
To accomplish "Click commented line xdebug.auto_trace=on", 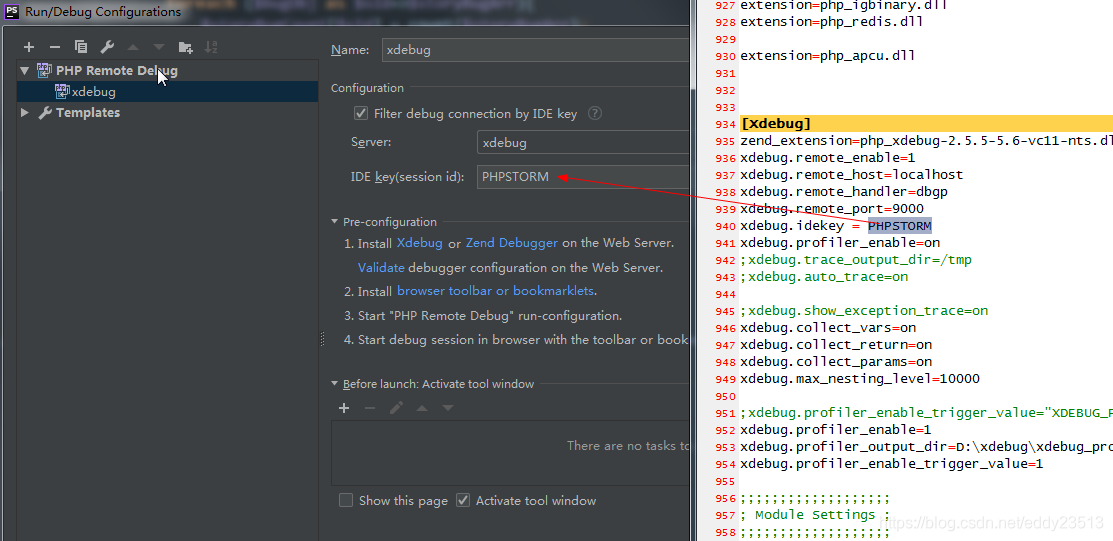I will (x=823, y=277).
